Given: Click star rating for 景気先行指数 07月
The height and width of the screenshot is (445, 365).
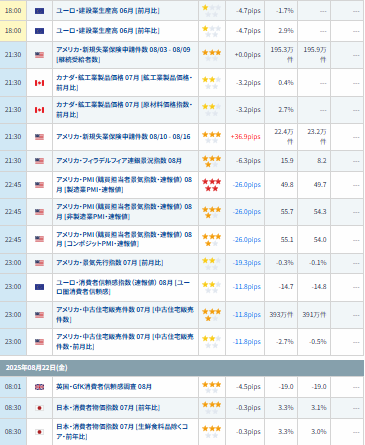Looking at the screenshot, I should point(212,263).
